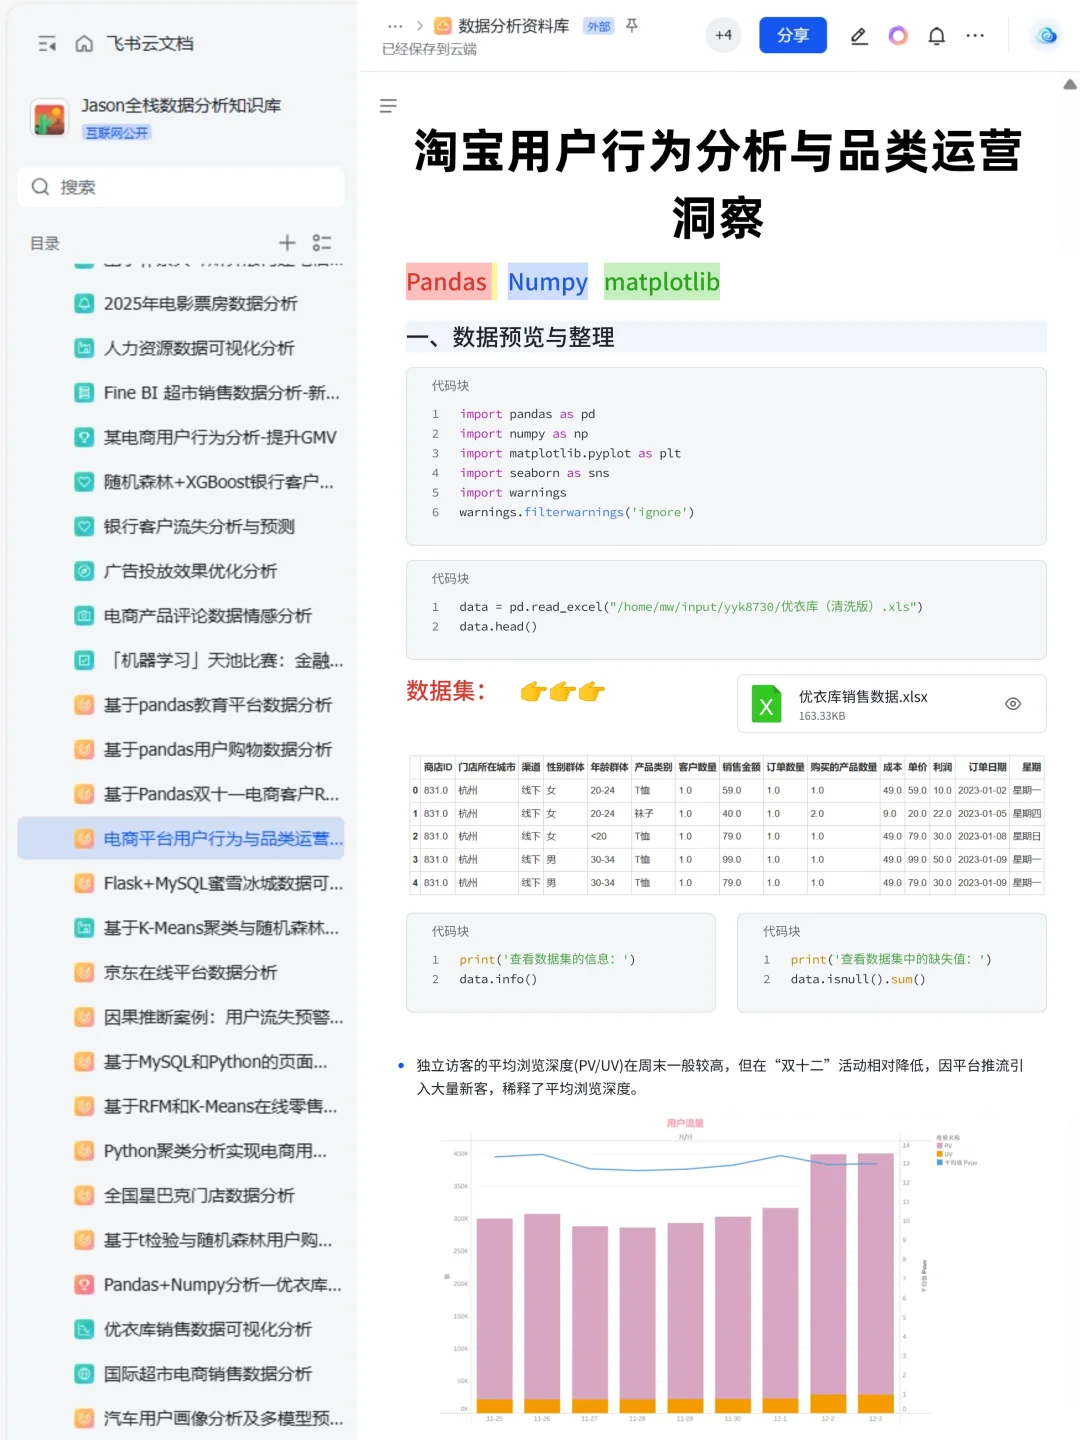Viewport: 1080px width, 1440px height.
Task: Click the 外部 tag label
Action: click(598, 27)
